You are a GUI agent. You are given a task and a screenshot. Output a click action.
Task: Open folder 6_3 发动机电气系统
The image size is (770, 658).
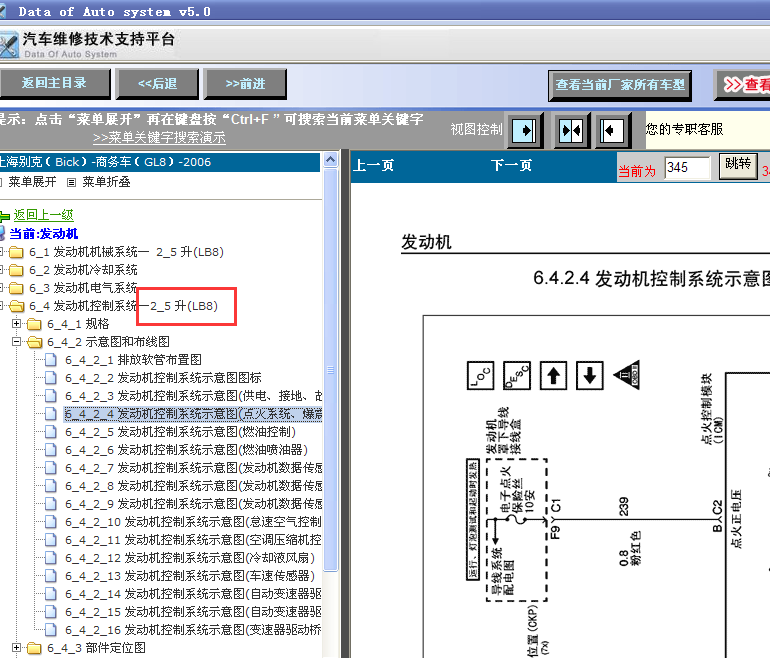(x=83, y=288)
